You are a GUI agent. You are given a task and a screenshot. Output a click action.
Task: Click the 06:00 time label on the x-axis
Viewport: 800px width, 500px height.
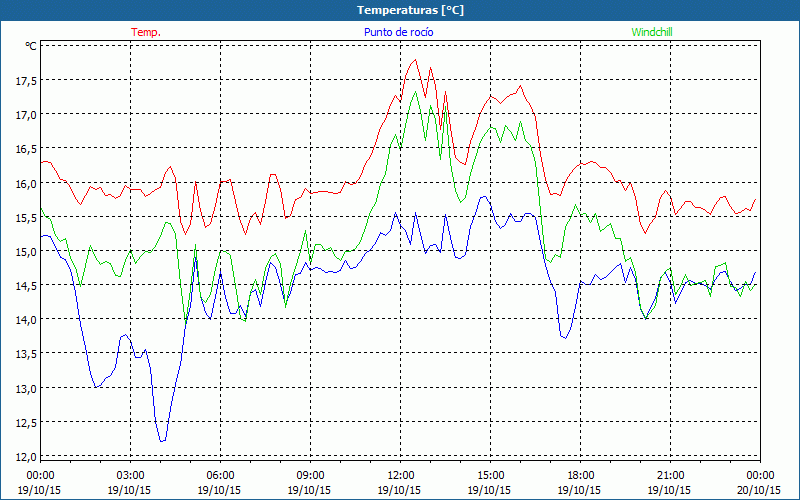pos(220,476)
